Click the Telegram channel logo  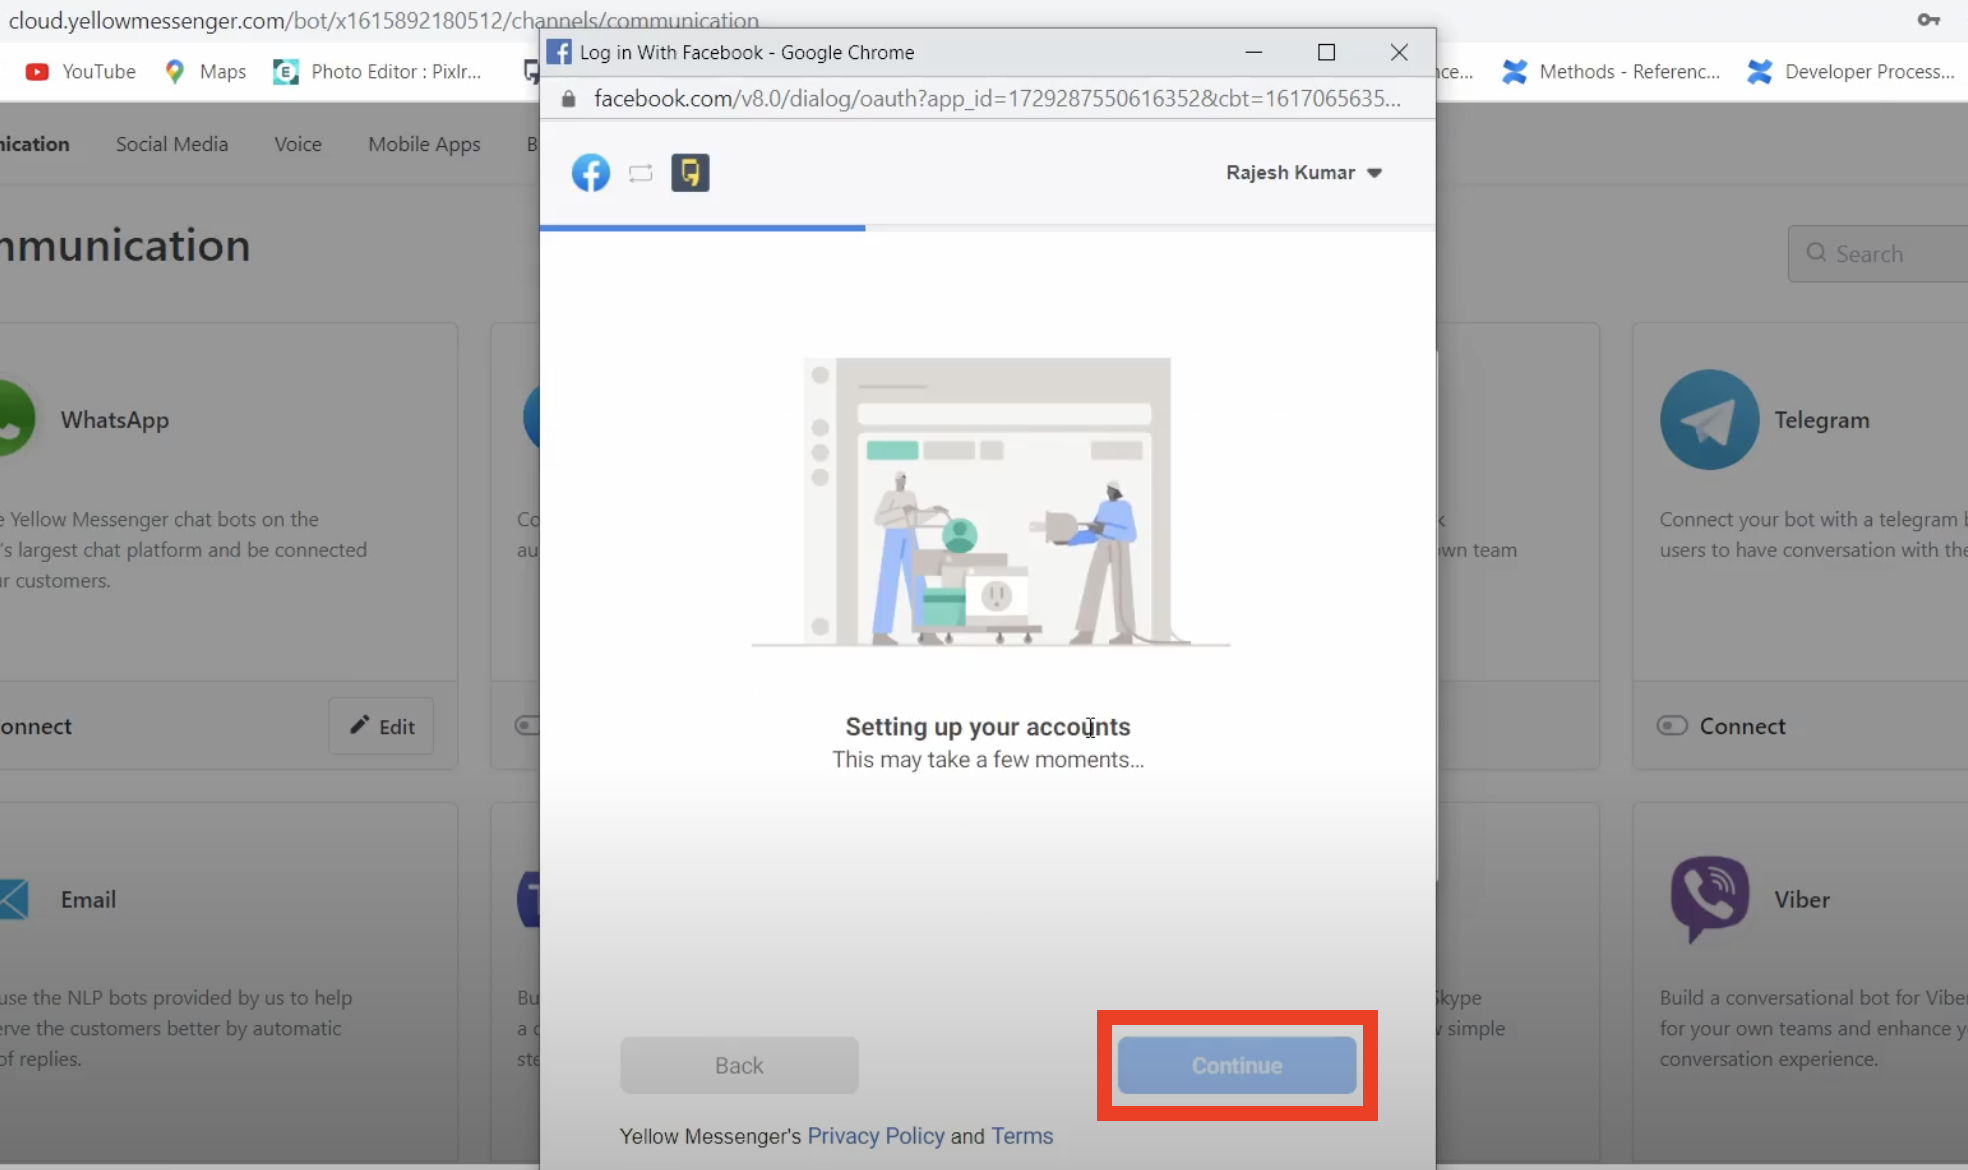1709,420
